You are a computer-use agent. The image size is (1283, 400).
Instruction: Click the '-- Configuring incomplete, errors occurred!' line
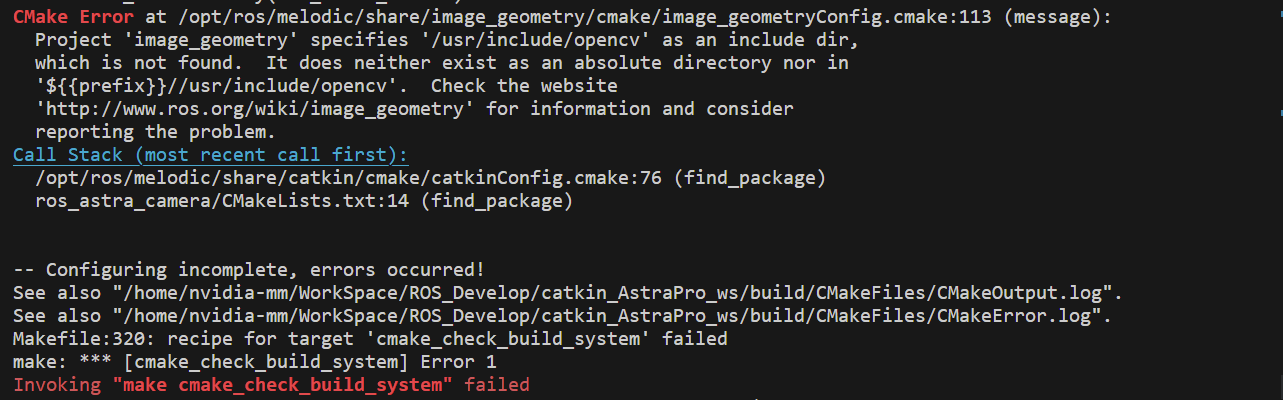coord(249,270)
